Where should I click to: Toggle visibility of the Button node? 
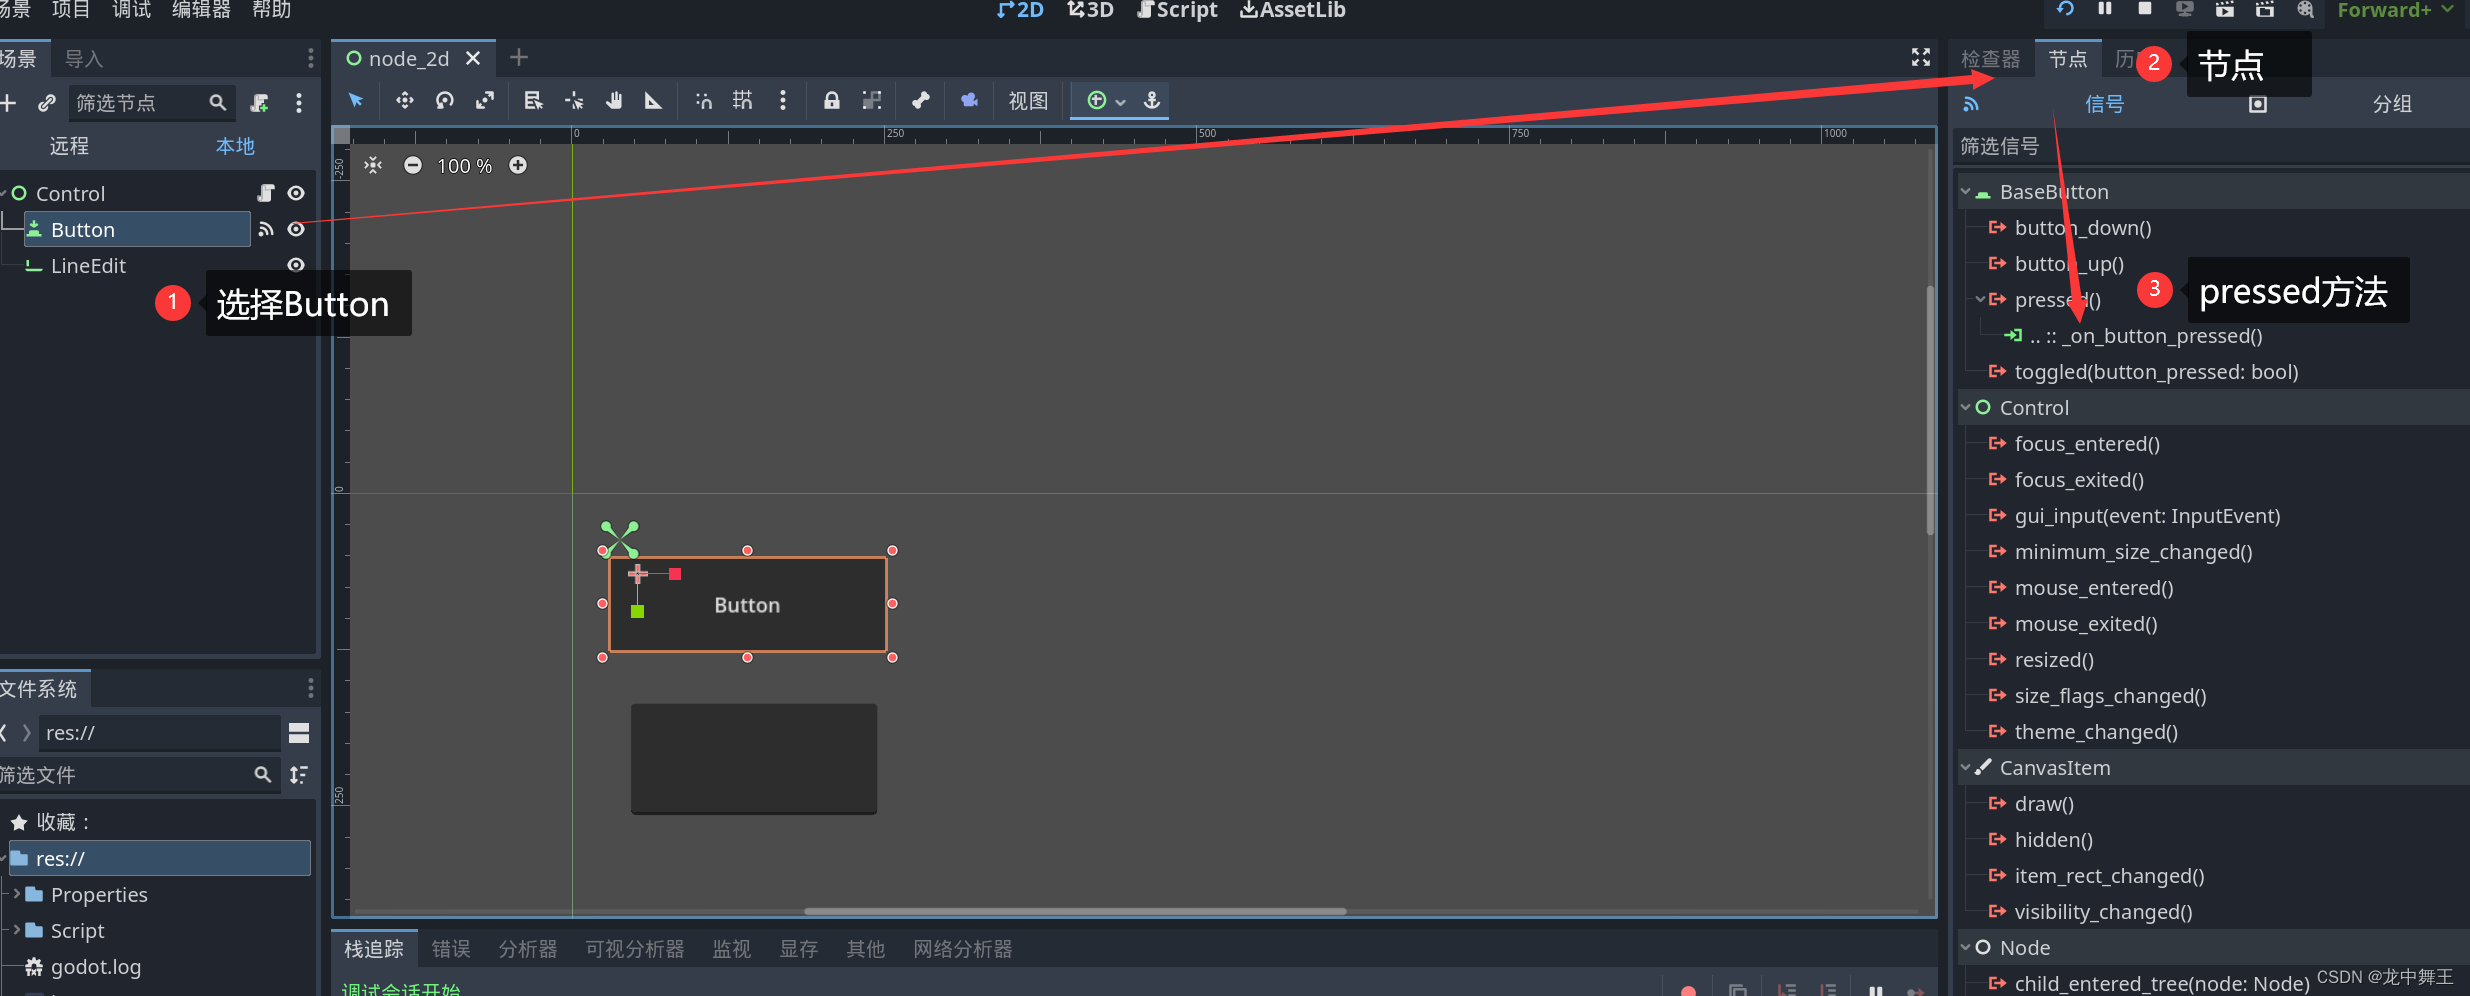296,229
